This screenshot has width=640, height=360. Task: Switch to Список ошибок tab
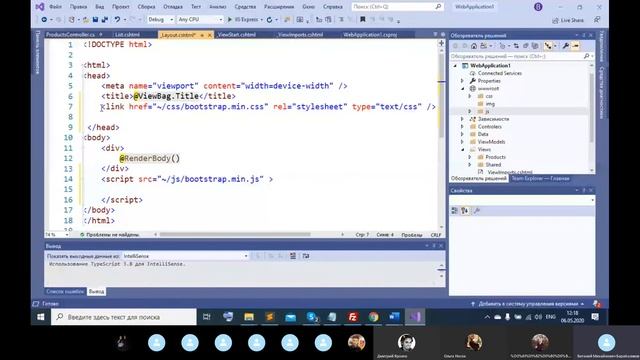point(65,291)
